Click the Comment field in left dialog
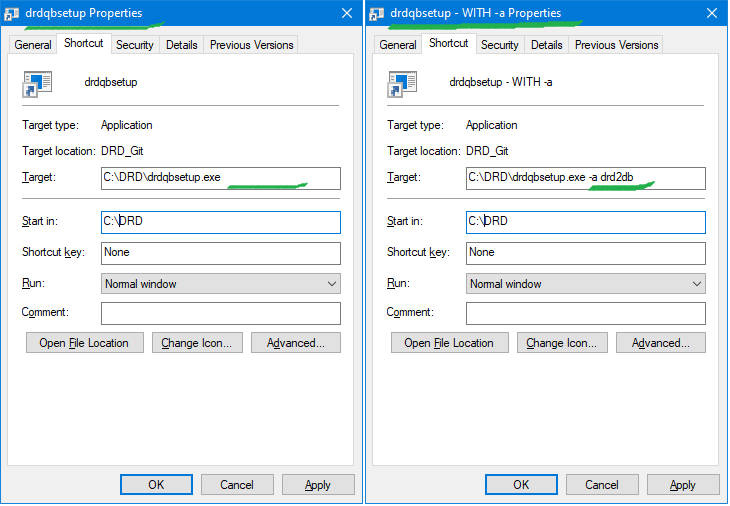 point(220,313)
